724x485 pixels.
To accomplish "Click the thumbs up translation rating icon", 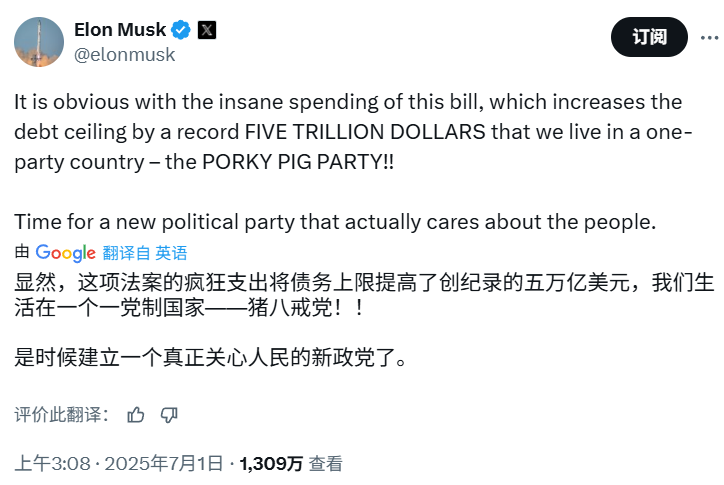I will [x=136, y=415].
